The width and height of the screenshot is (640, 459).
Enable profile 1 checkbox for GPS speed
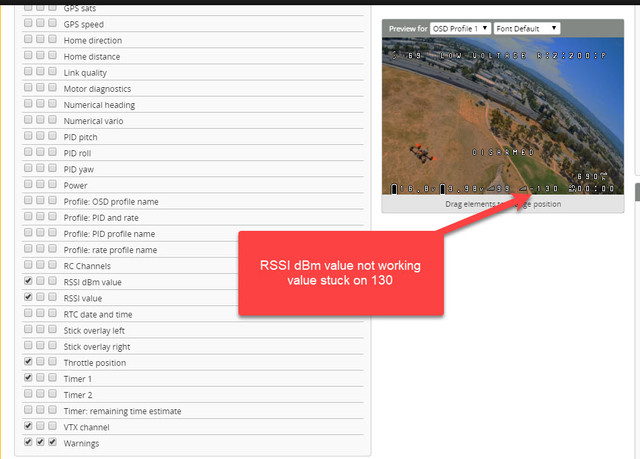pos(28,22)
